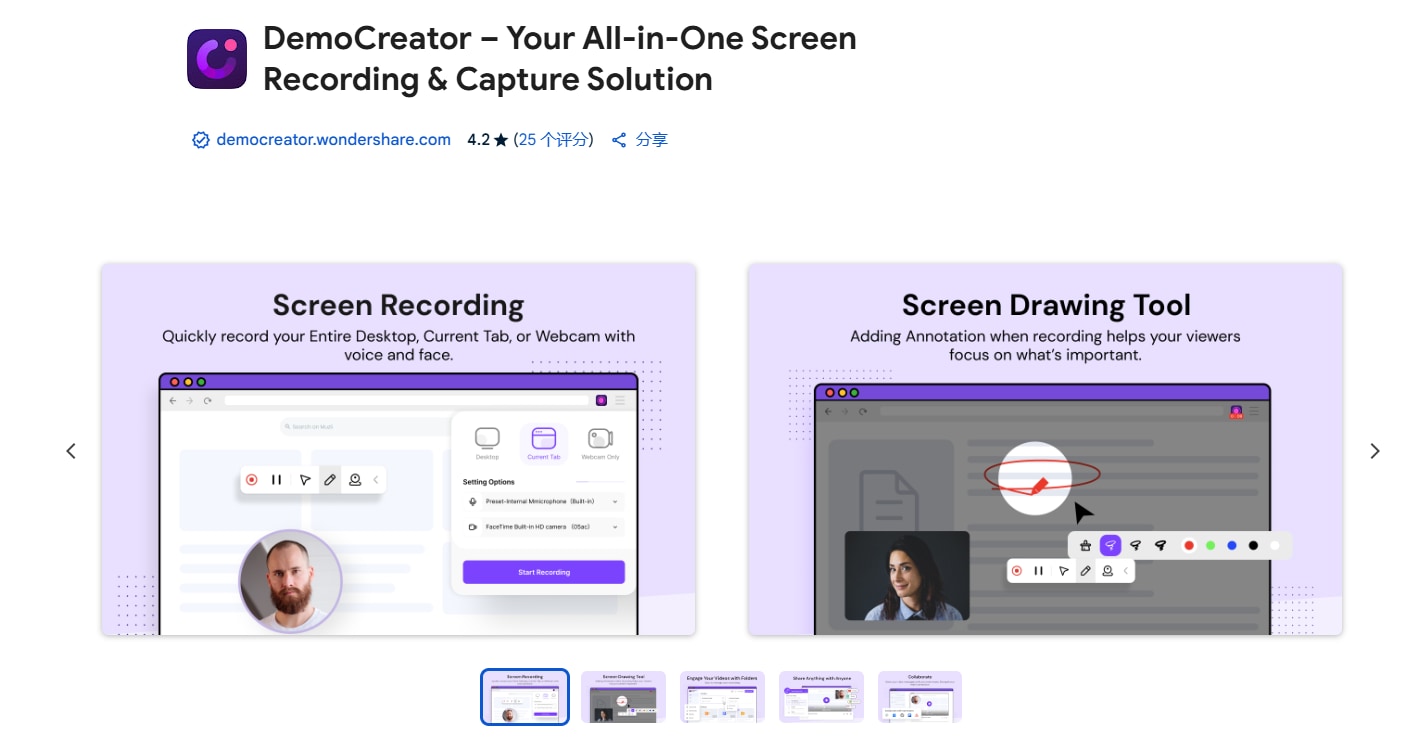
Task: Click the red record icon in Screen Recording slide
Action: click(x=252, y=480)
